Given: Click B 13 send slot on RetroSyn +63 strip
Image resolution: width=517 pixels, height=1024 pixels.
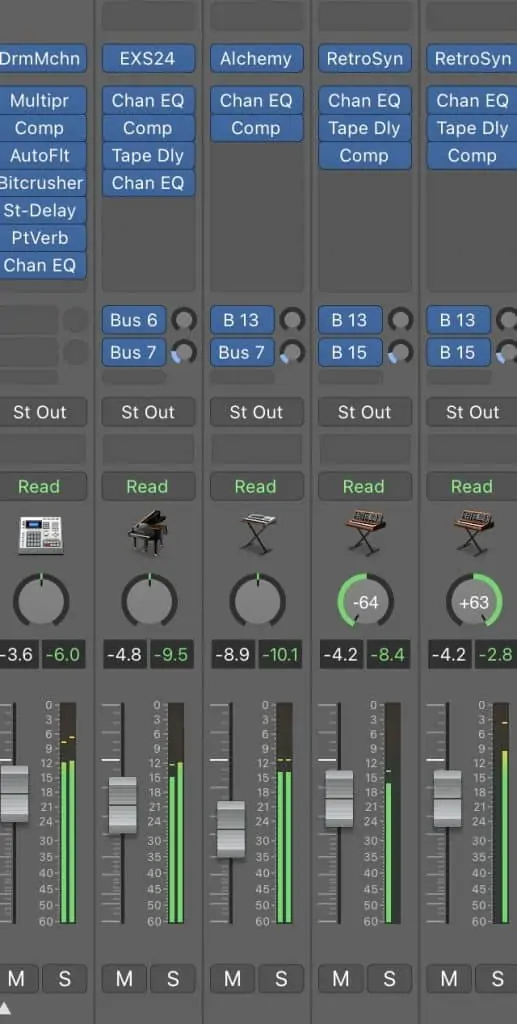Looking at the screenshot, I should click(x=459, y=320).
